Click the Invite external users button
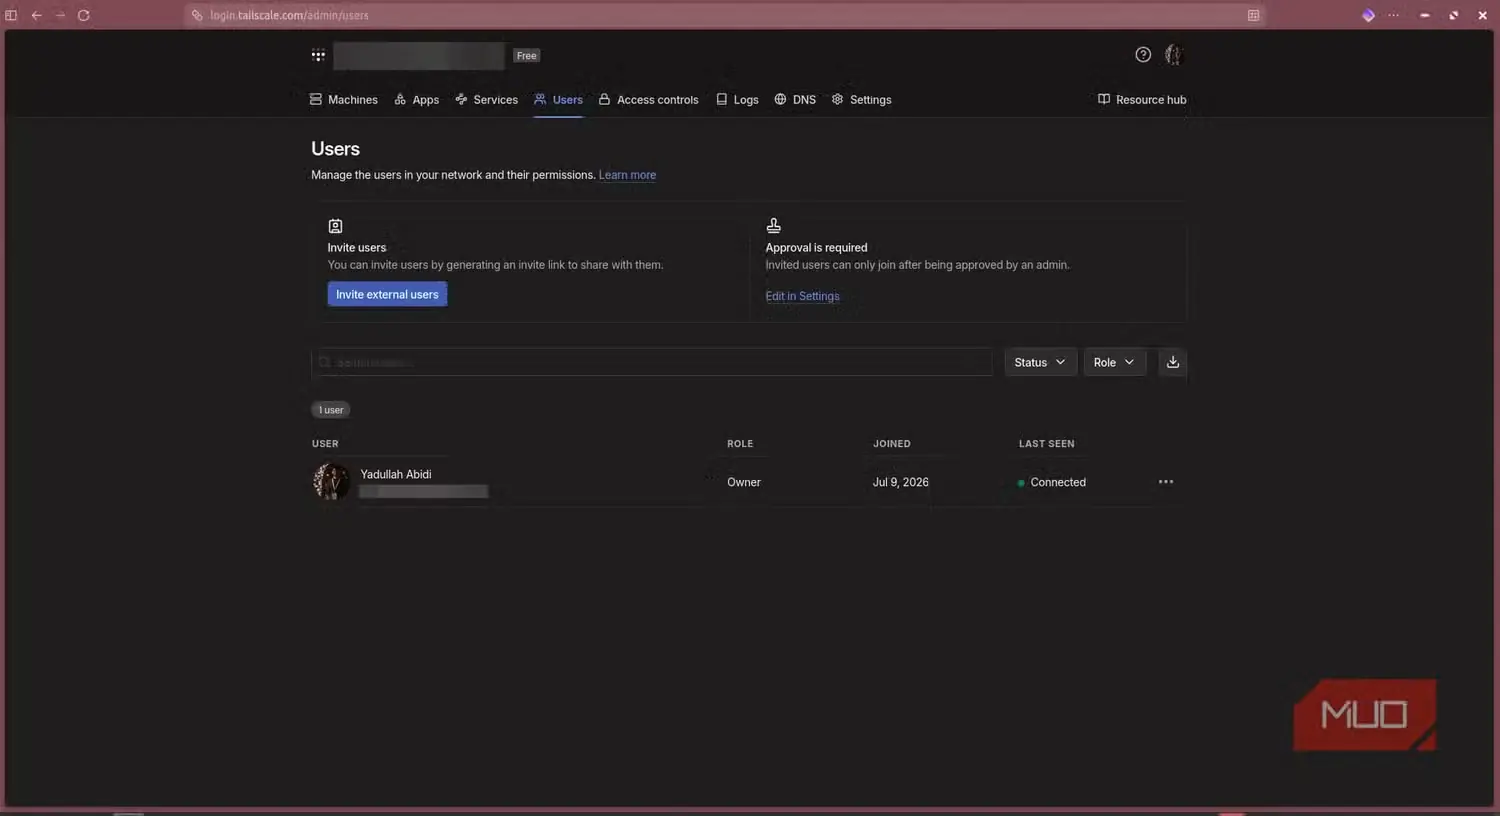 coord(387,294)
